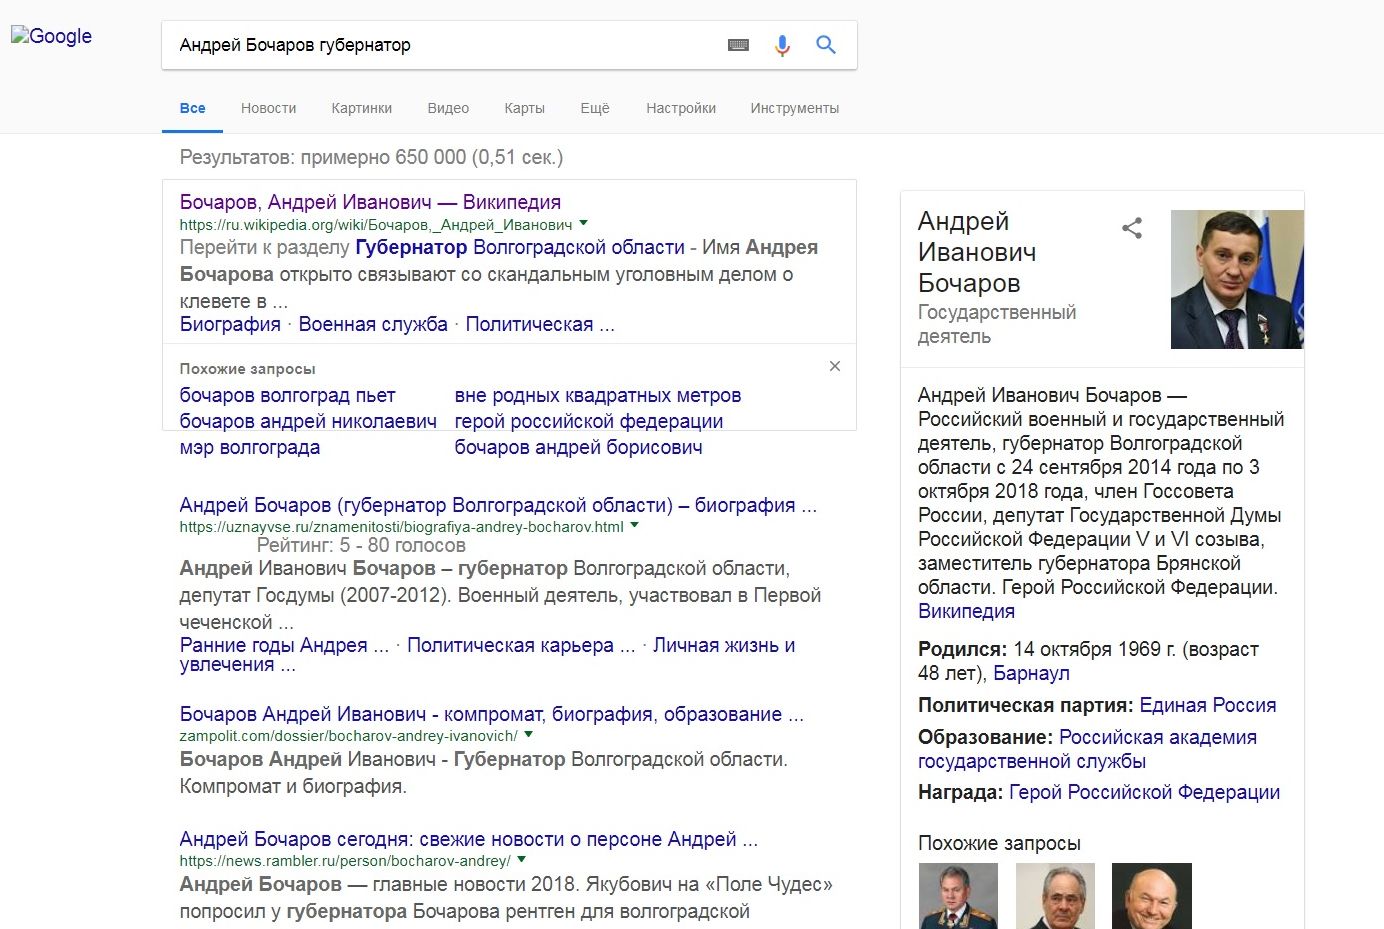Search бочаров андрей борисович related query
Screen dimensions: 1384x929
coord(578,447)
